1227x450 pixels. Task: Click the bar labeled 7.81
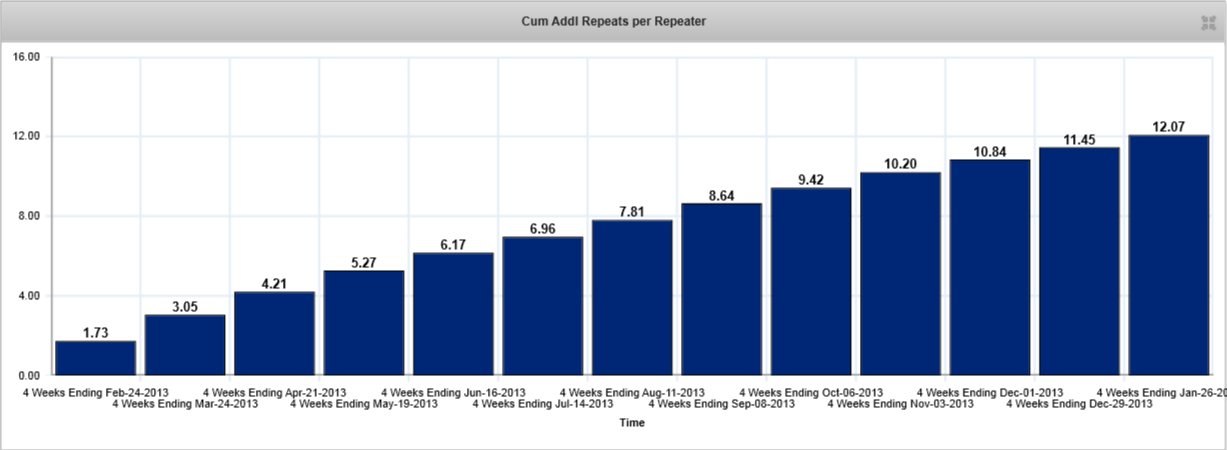click(x=632, y=298)
